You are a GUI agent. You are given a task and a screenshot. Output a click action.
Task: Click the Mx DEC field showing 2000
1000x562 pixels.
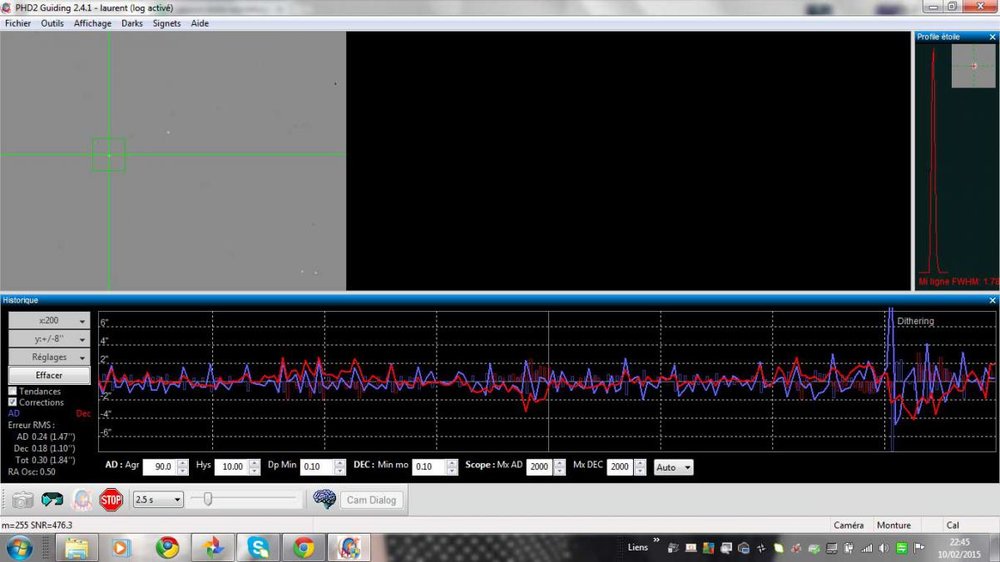point(621,467)
